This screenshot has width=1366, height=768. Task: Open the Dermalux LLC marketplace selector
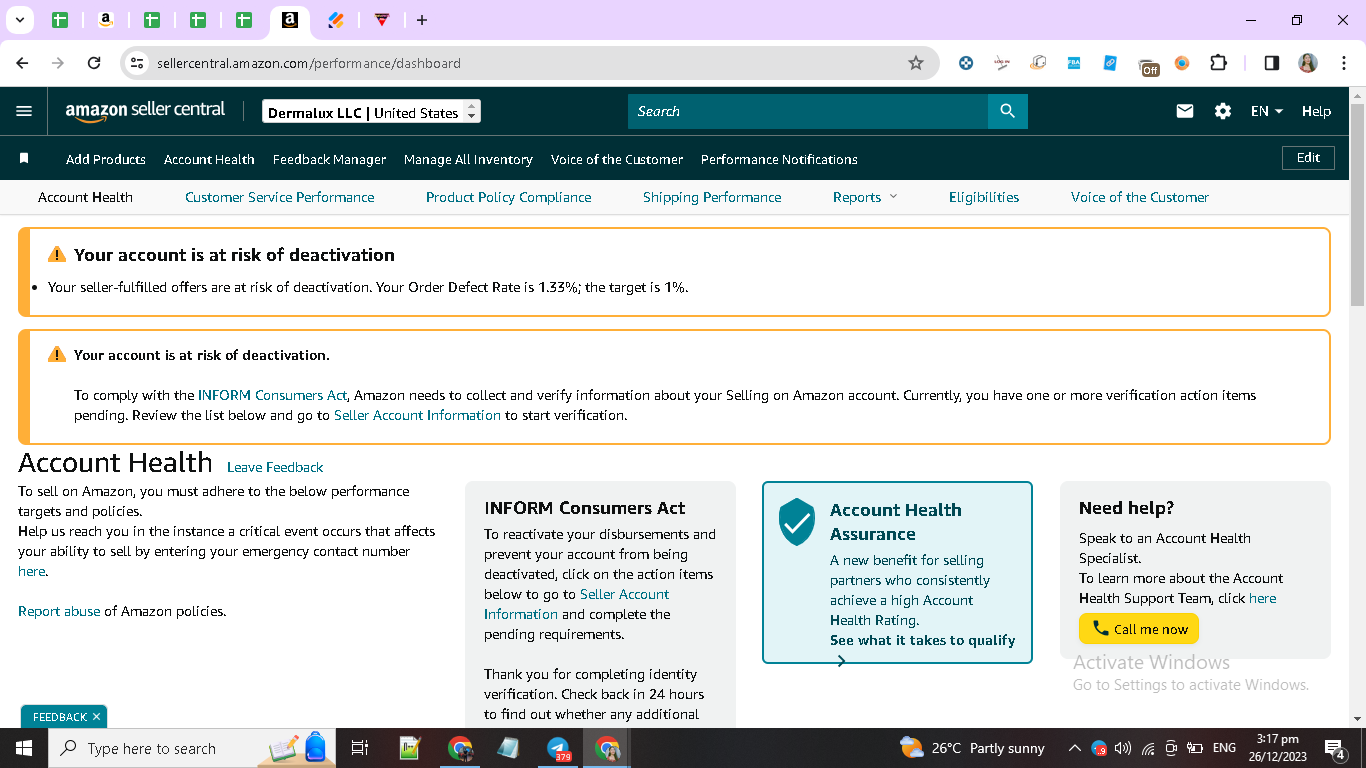371,112
